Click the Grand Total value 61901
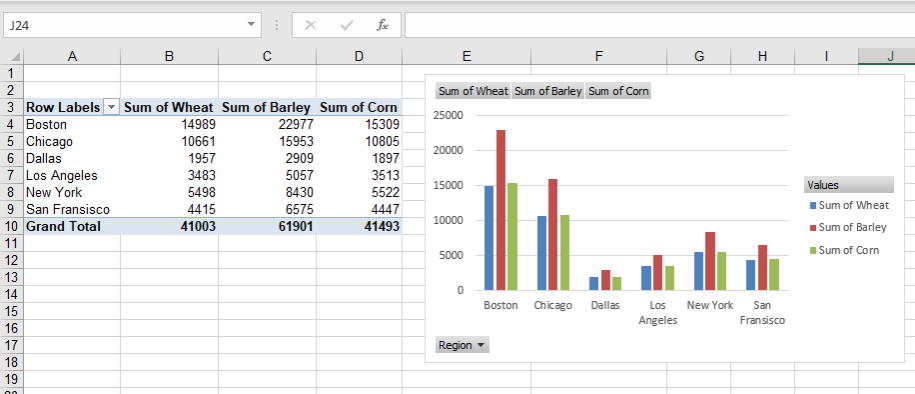915x394 pixels. point(267,226)
